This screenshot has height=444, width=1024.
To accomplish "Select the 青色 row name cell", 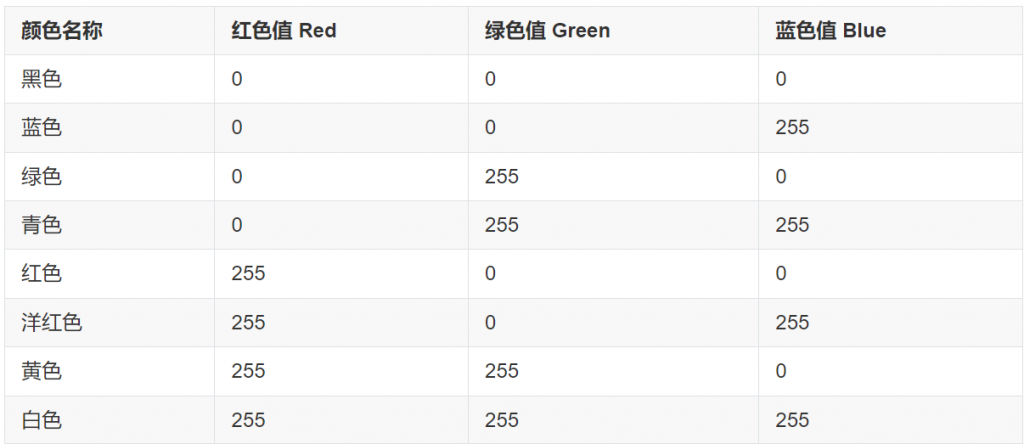I will pos(42,225).
